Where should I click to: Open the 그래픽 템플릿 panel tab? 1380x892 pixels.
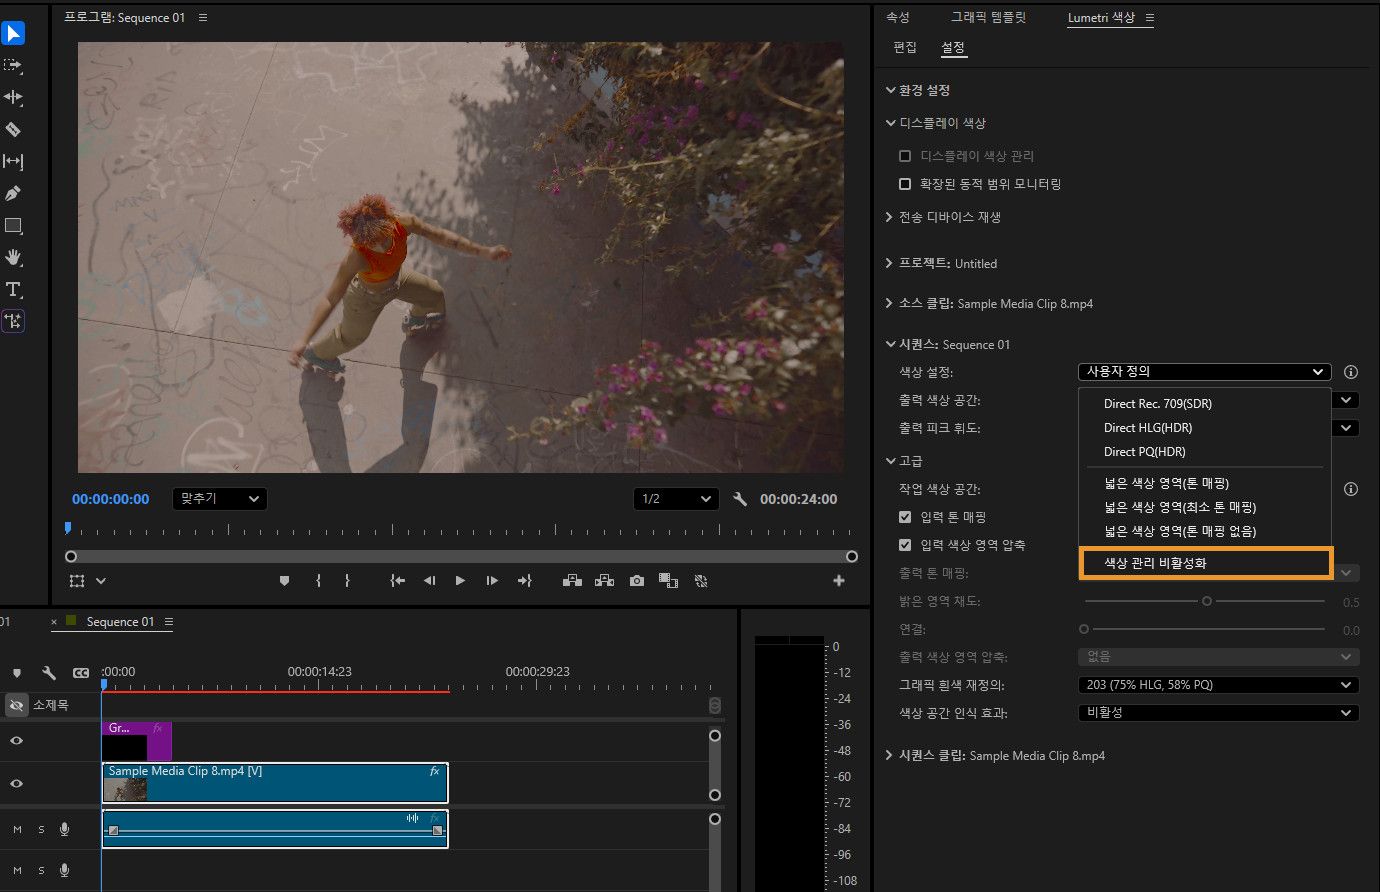coord(988,17)
